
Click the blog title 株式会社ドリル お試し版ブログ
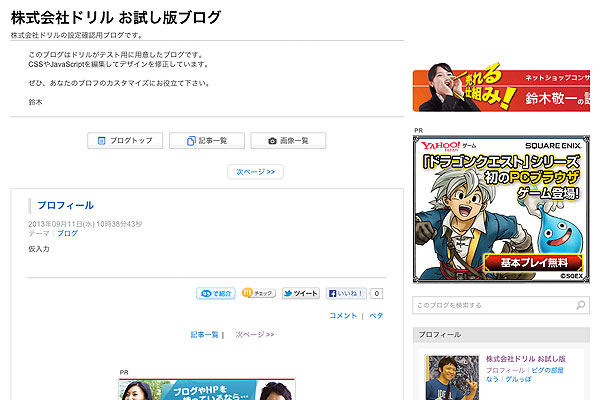coord(116,18)
